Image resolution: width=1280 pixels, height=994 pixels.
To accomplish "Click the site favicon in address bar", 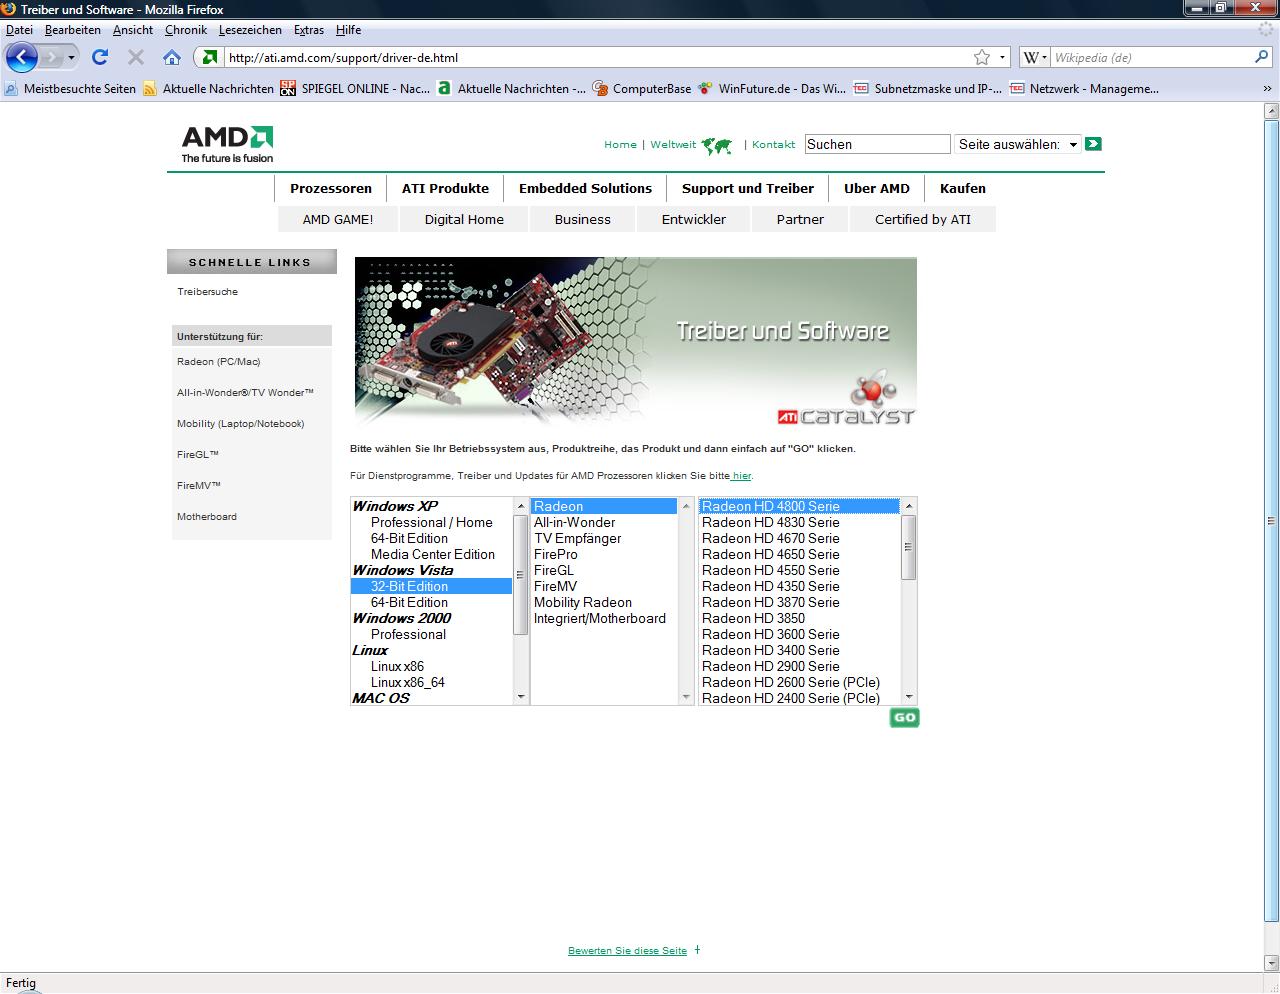I will (210, 57).
